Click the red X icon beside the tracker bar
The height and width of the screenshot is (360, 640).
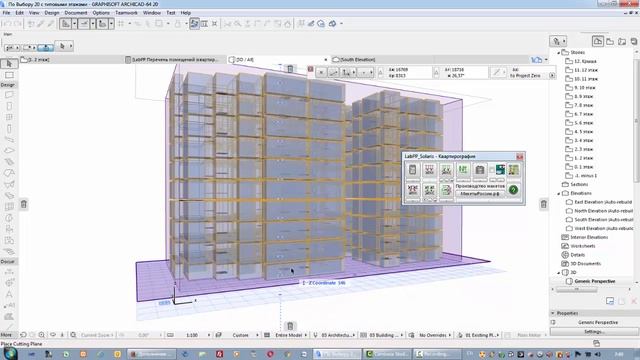[310, 69]
